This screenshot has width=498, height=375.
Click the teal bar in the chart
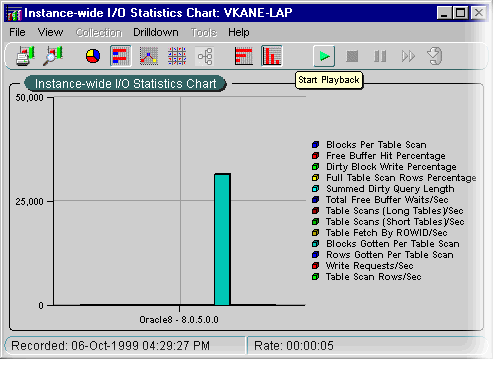click(222, 239)
